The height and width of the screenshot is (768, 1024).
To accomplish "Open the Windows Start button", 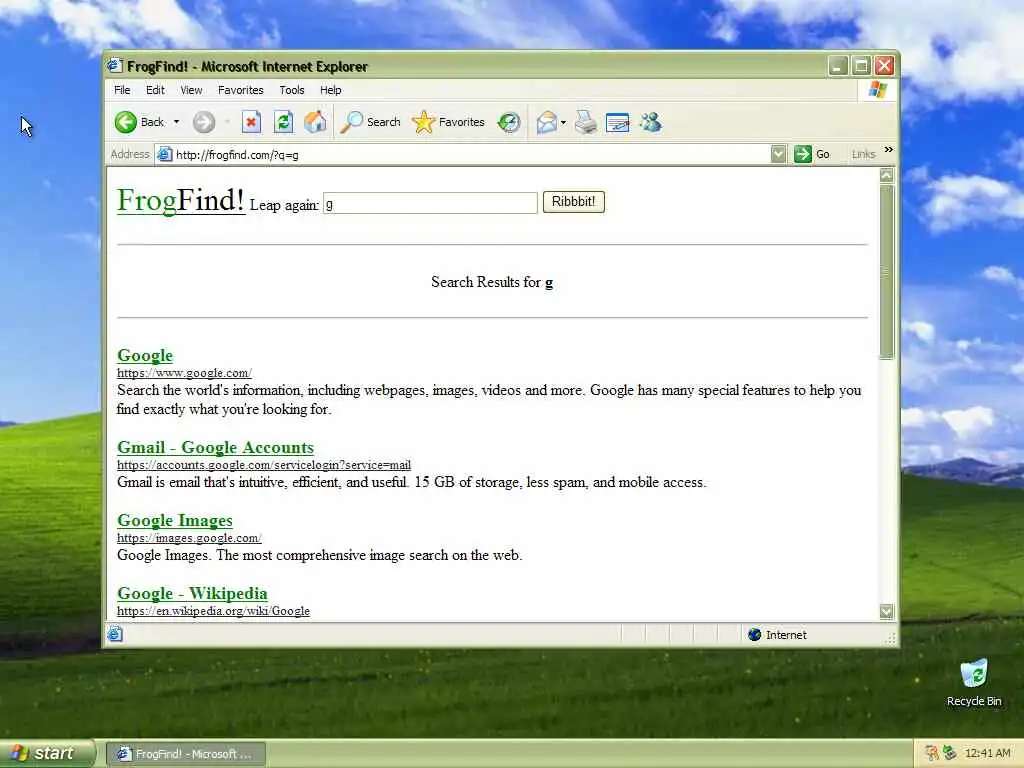I will click(x=46, y=753).
